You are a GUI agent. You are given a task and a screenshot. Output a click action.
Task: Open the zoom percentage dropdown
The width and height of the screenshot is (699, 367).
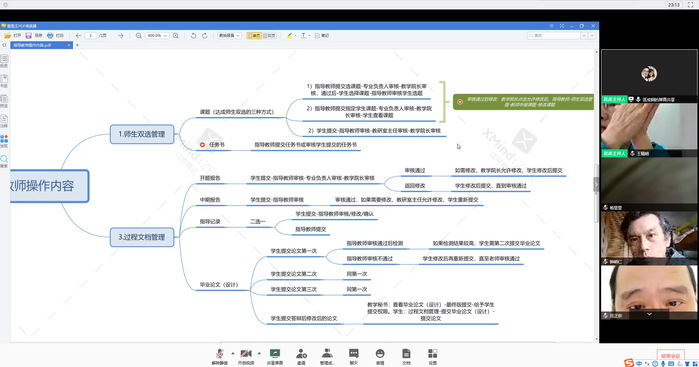[x=157, y=35]
